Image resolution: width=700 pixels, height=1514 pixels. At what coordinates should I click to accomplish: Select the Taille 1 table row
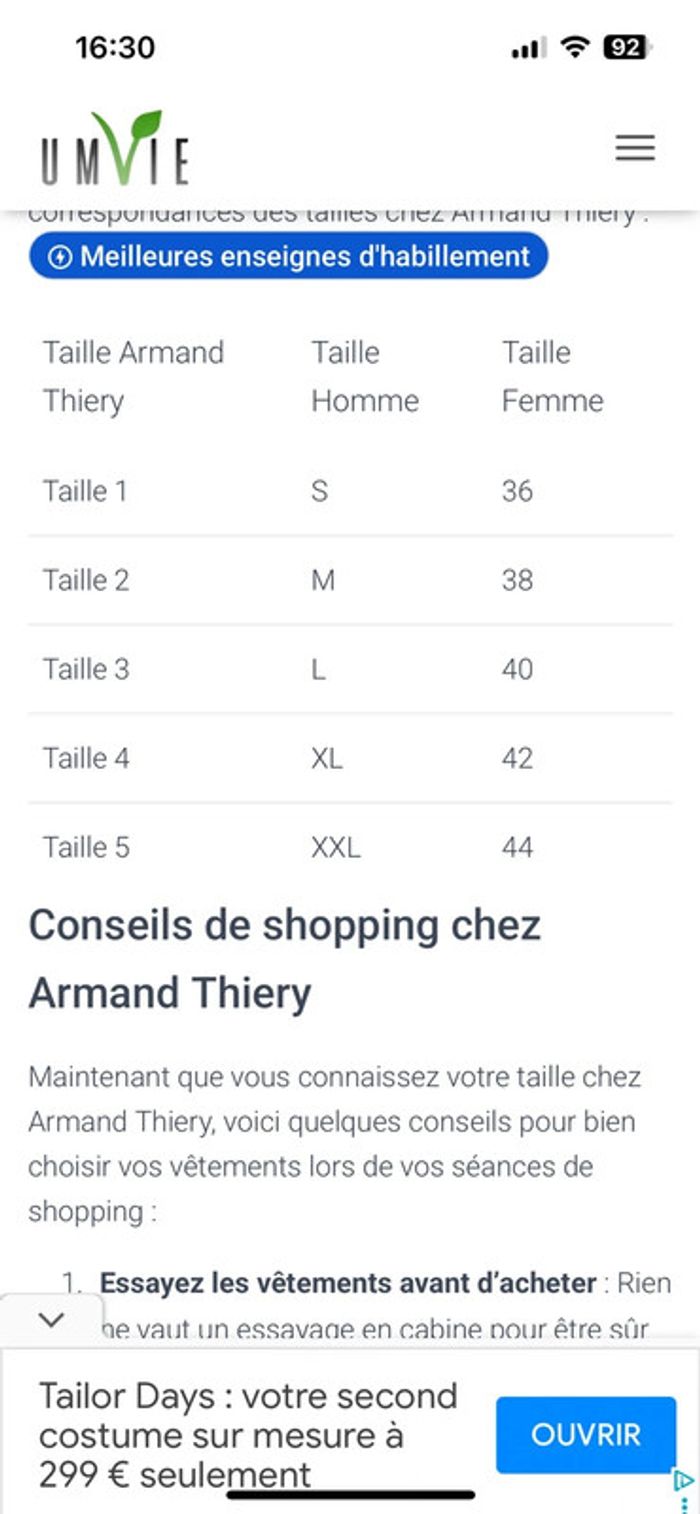click(350, 491)
